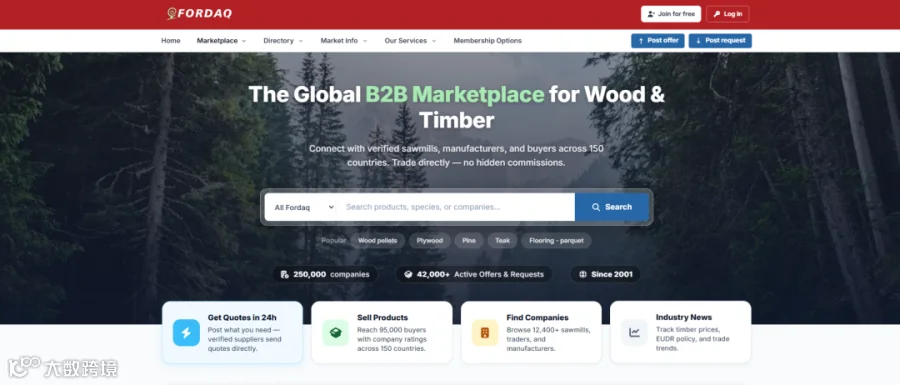The height and width of the screenshot is (385, 900).
Task: Expand the Directory menu
Action: tap(283, 41)
